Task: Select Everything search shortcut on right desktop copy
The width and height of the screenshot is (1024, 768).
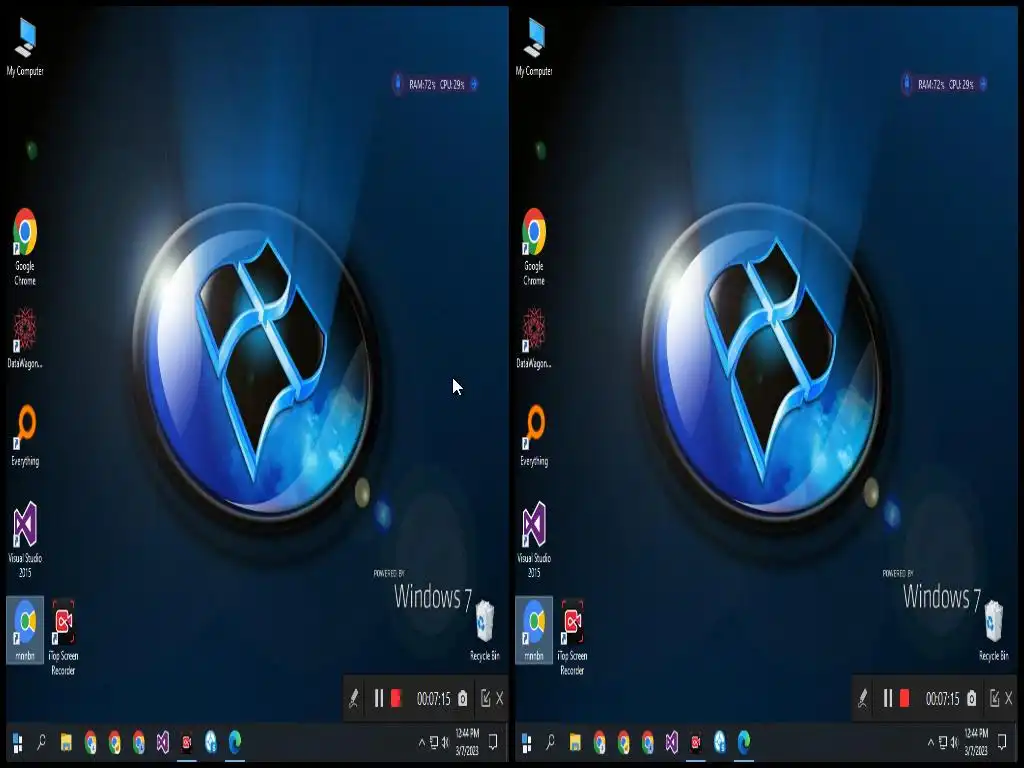Action: pos(534,436)
